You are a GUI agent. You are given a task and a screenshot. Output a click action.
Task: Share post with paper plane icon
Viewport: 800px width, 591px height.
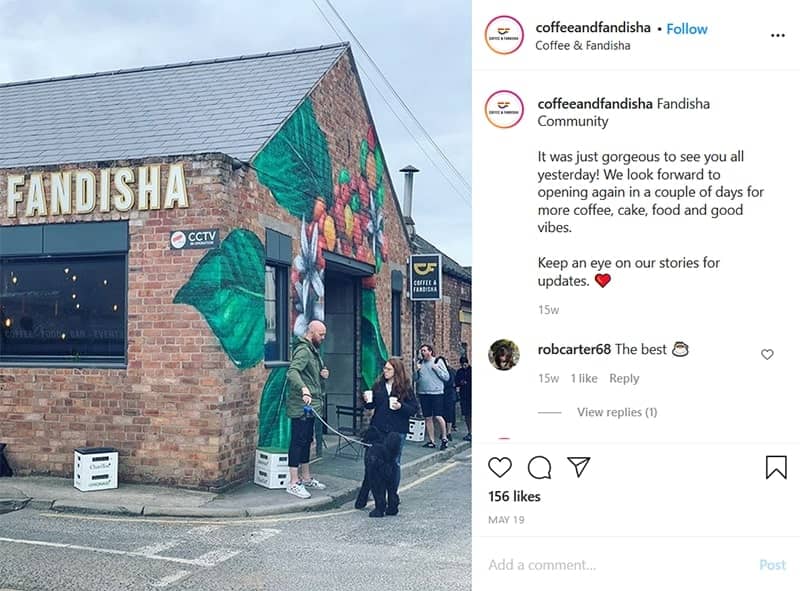(579, 466)
